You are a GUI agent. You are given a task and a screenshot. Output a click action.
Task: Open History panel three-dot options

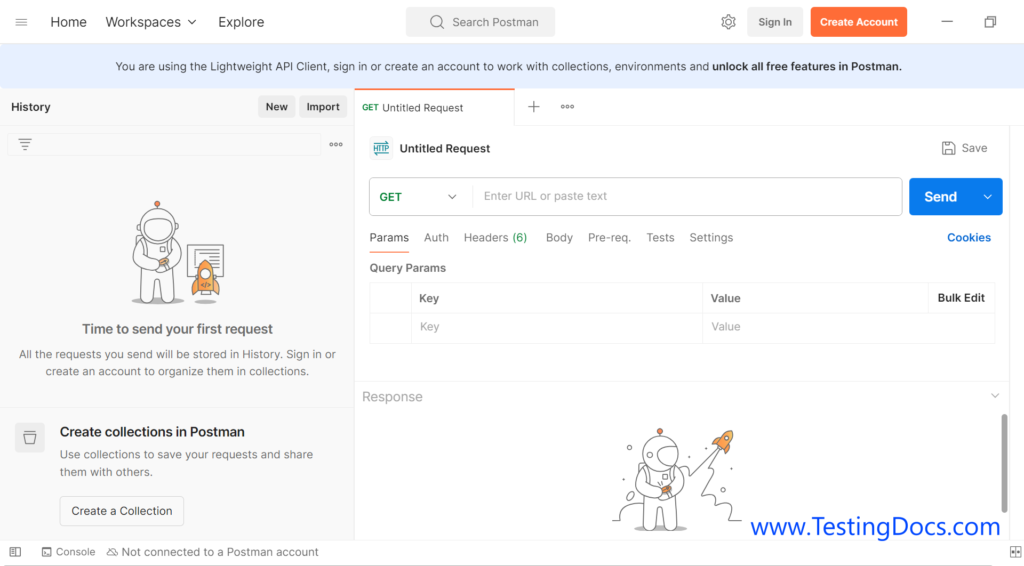click(336, 144)
